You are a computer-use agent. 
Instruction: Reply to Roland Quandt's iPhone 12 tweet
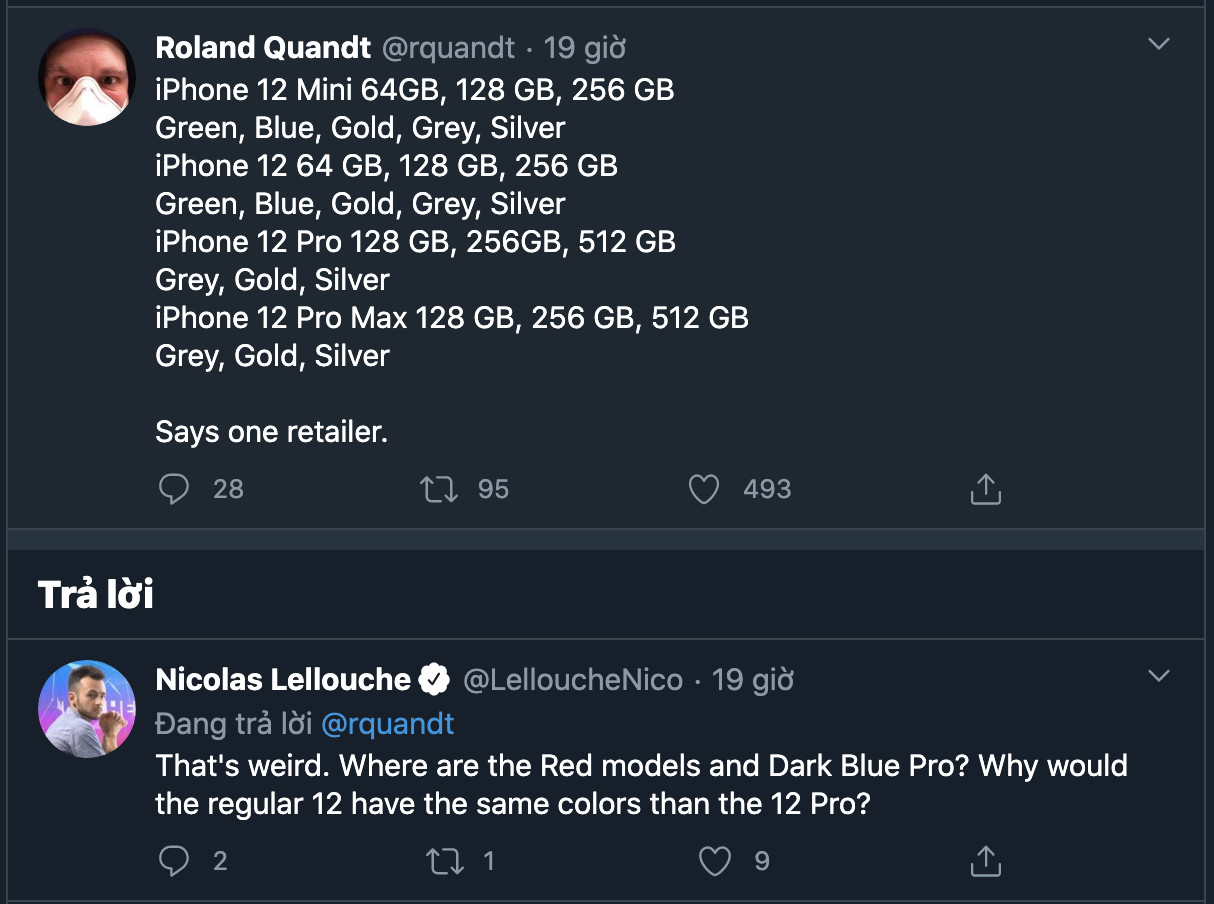coord(175,489)
